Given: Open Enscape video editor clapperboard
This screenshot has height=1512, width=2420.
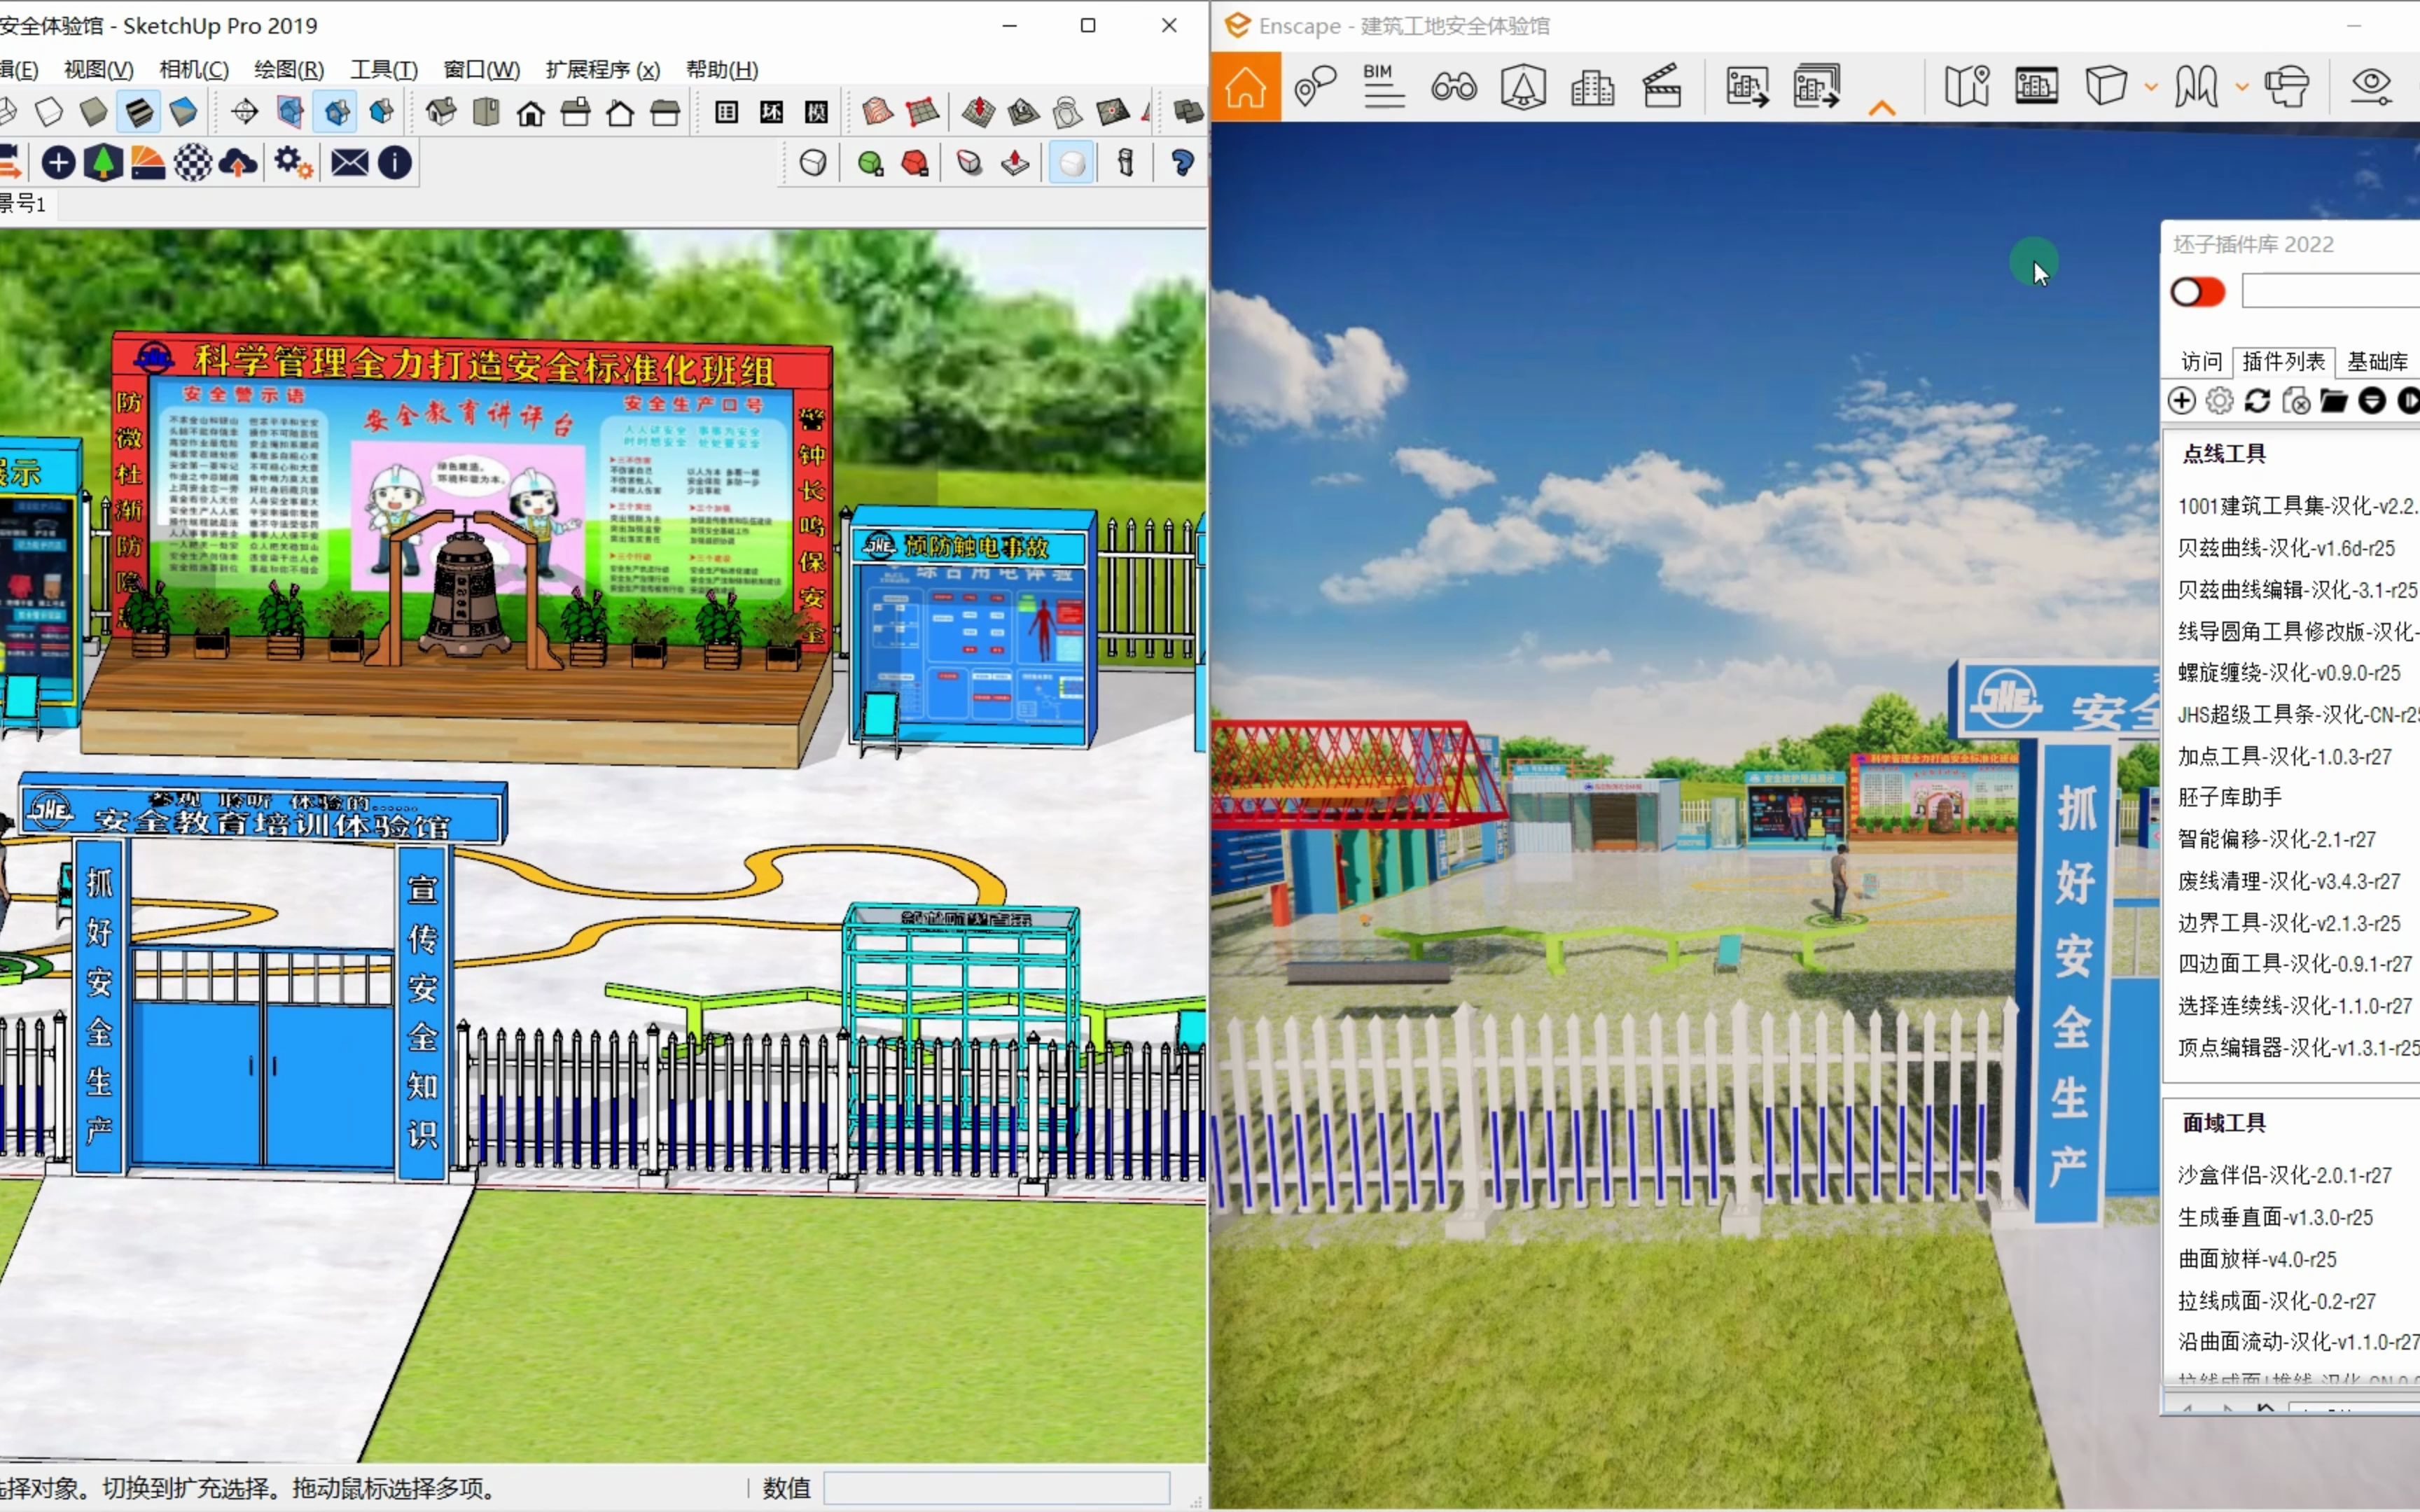Looking at the screenshot, I should [x=1662, y=87].
